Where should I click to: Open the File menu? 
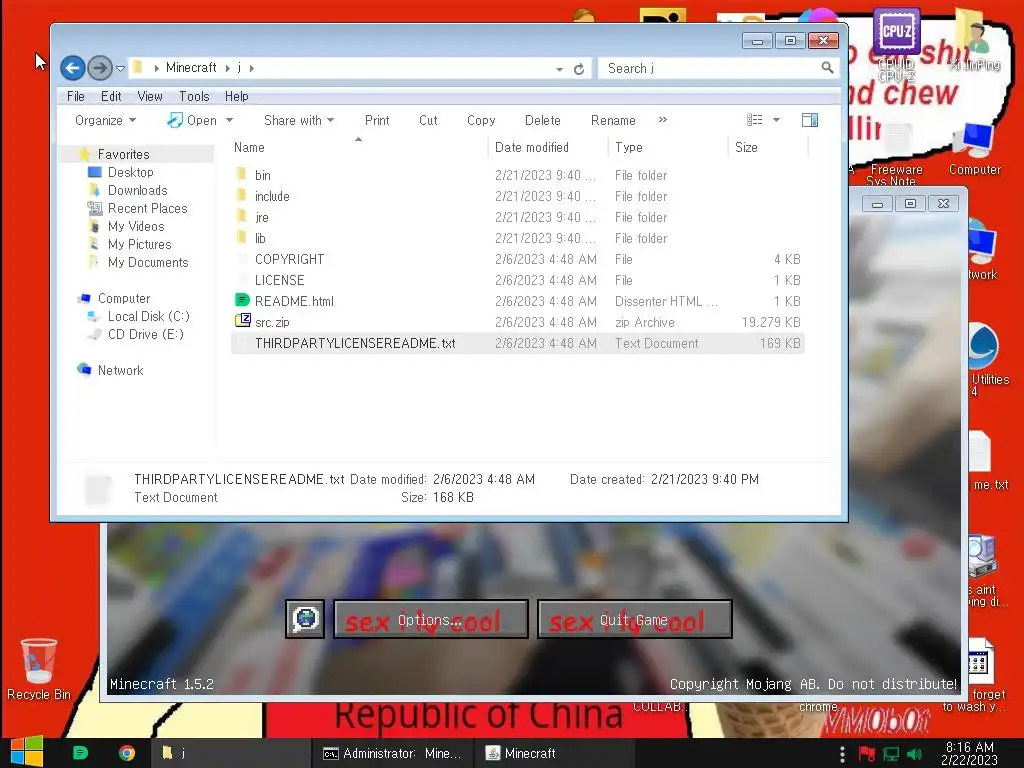tap(76, 96)
